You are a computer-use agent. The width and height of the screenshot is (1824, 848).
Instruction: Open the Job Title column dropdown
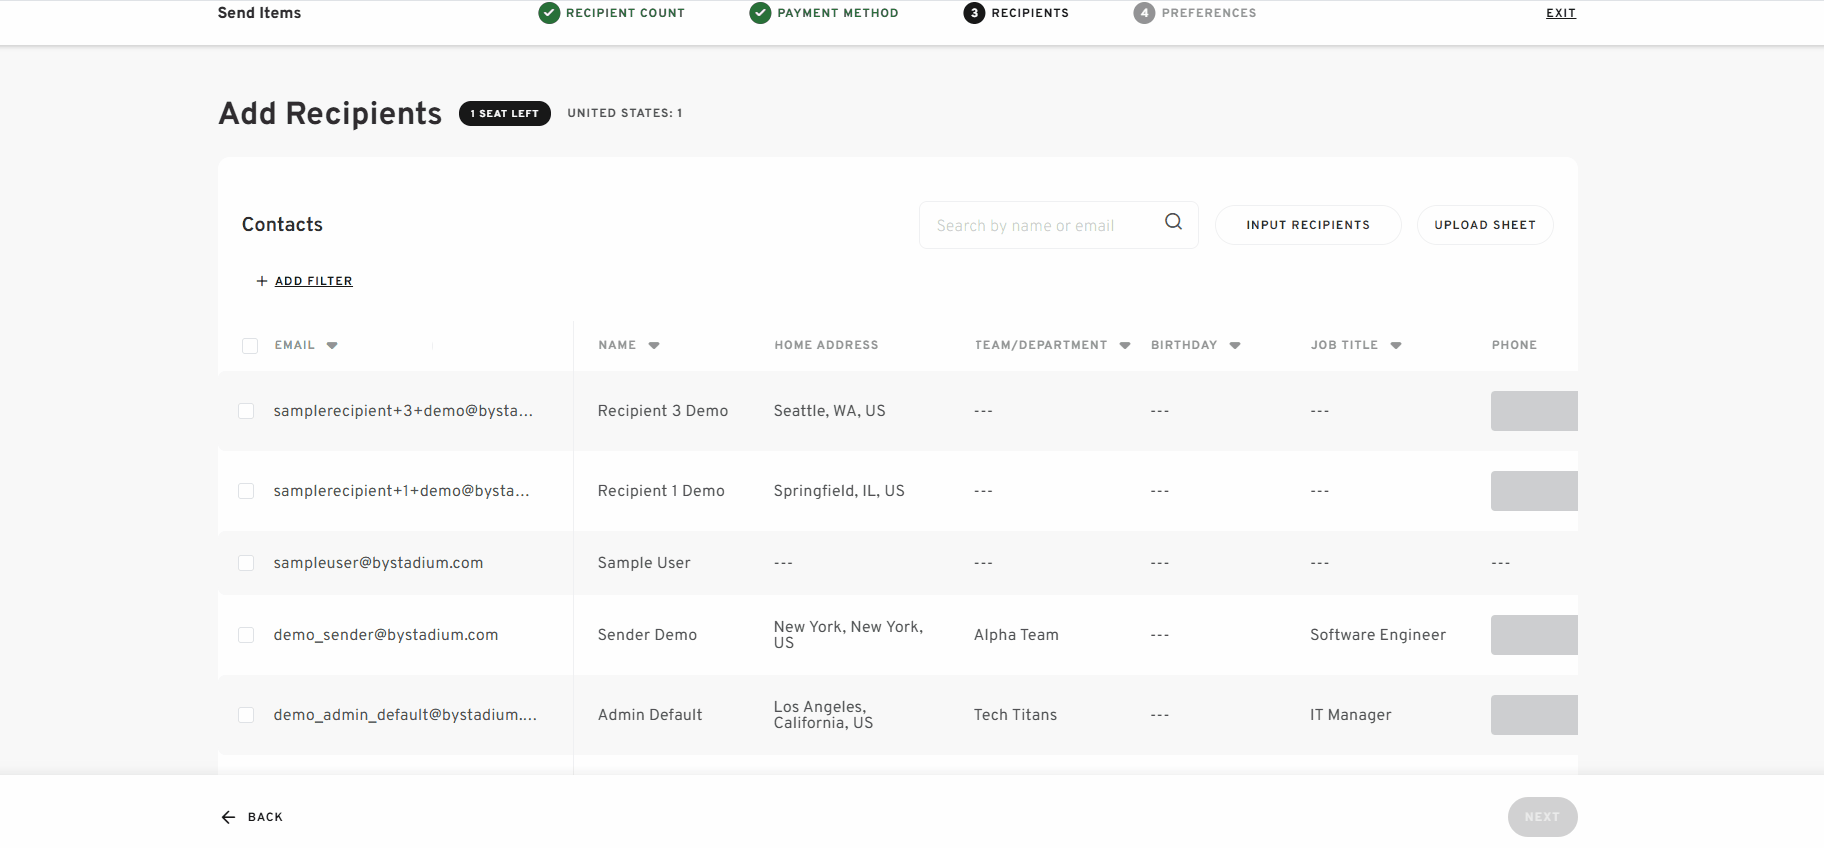[1396, 346]
